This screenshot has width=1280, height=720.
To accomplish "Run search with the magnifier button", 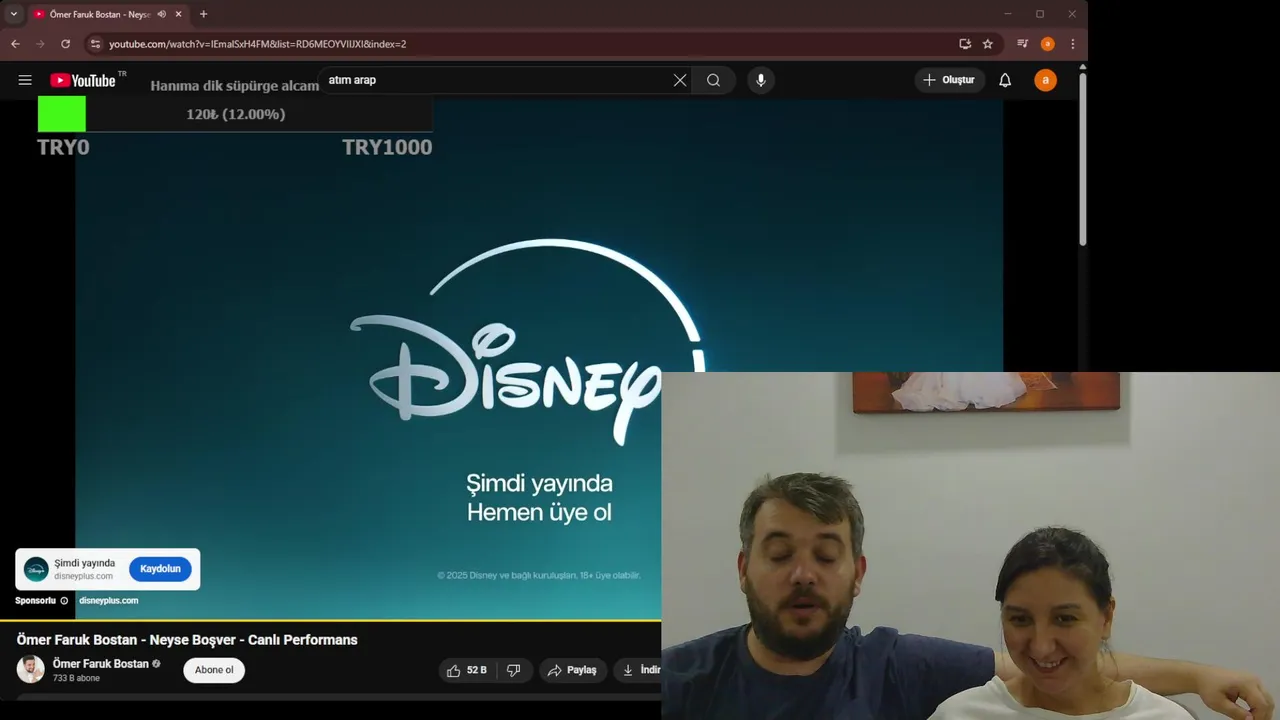I will (713, 80).
